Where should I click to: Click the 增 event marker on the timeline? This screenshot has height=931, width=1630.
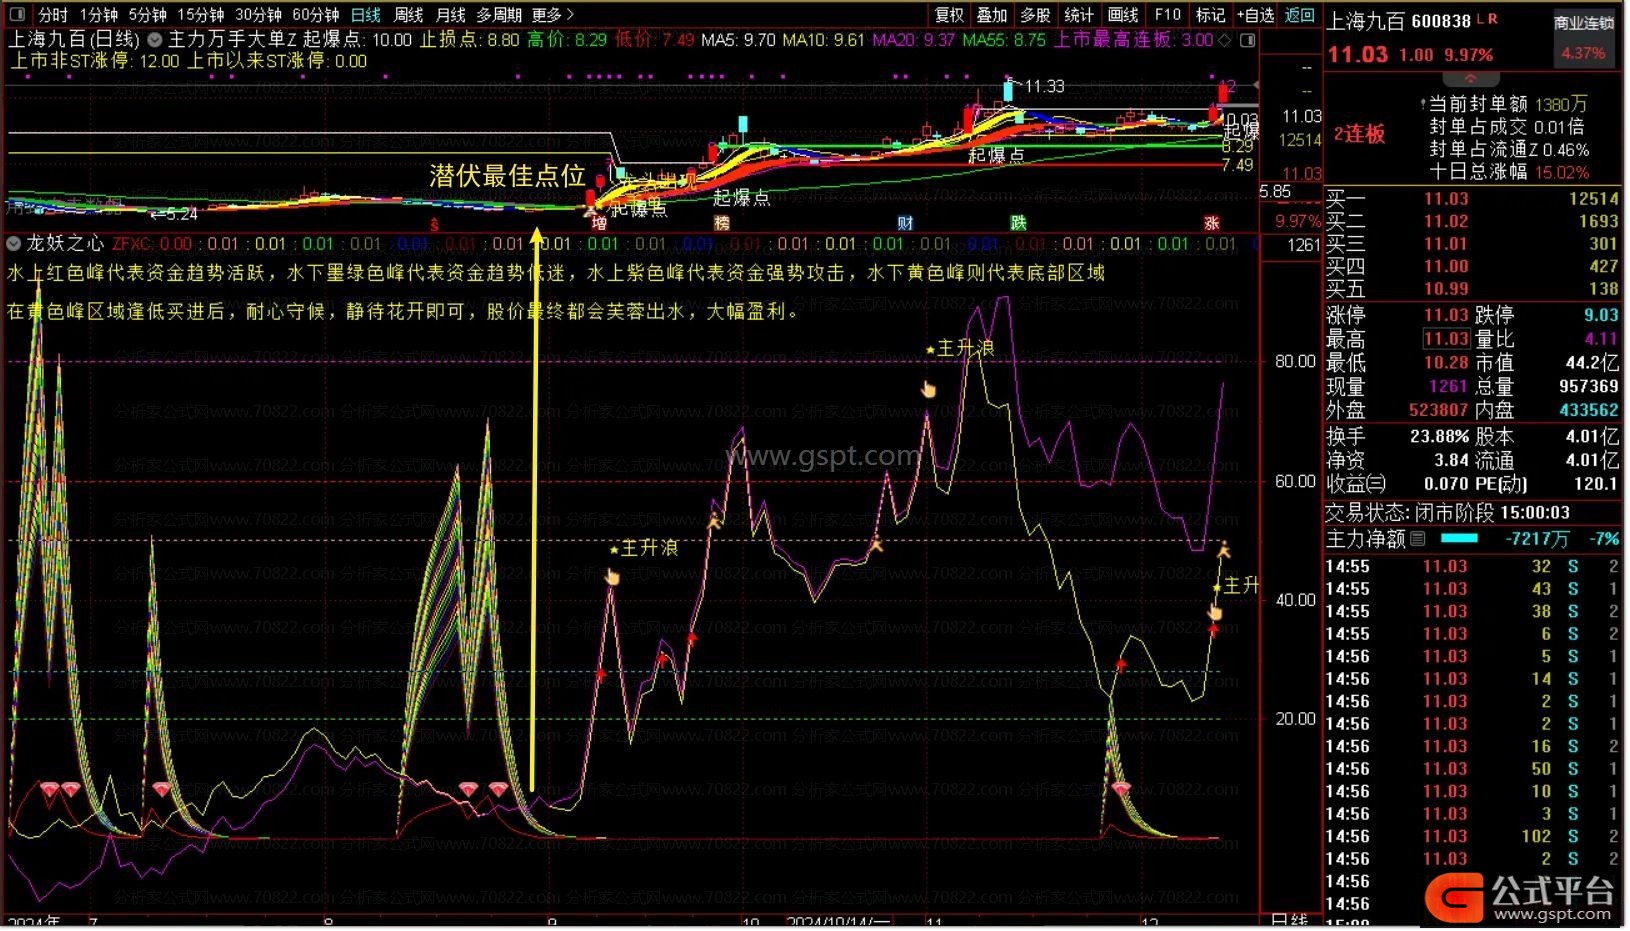[598, 223]
